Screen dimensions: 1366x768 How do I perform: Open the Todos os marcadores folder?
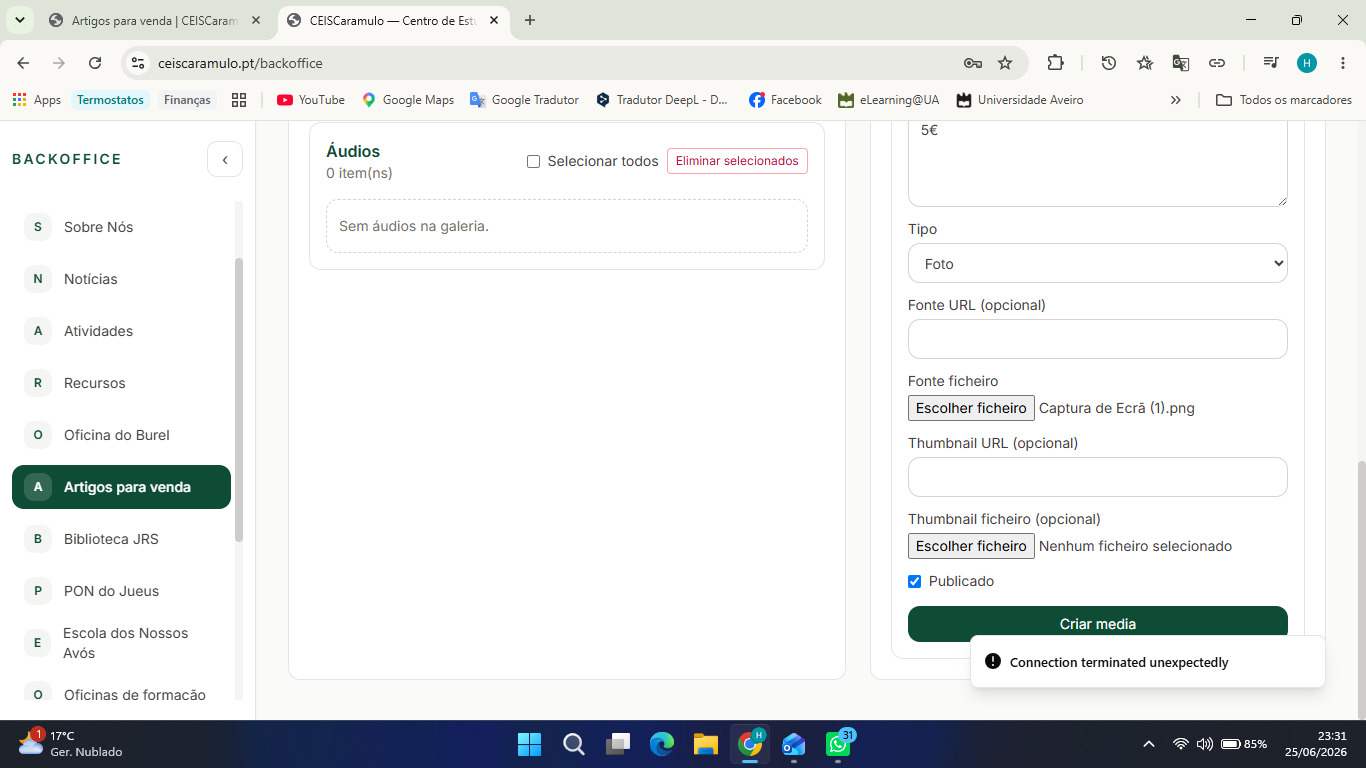(1284, 100)
